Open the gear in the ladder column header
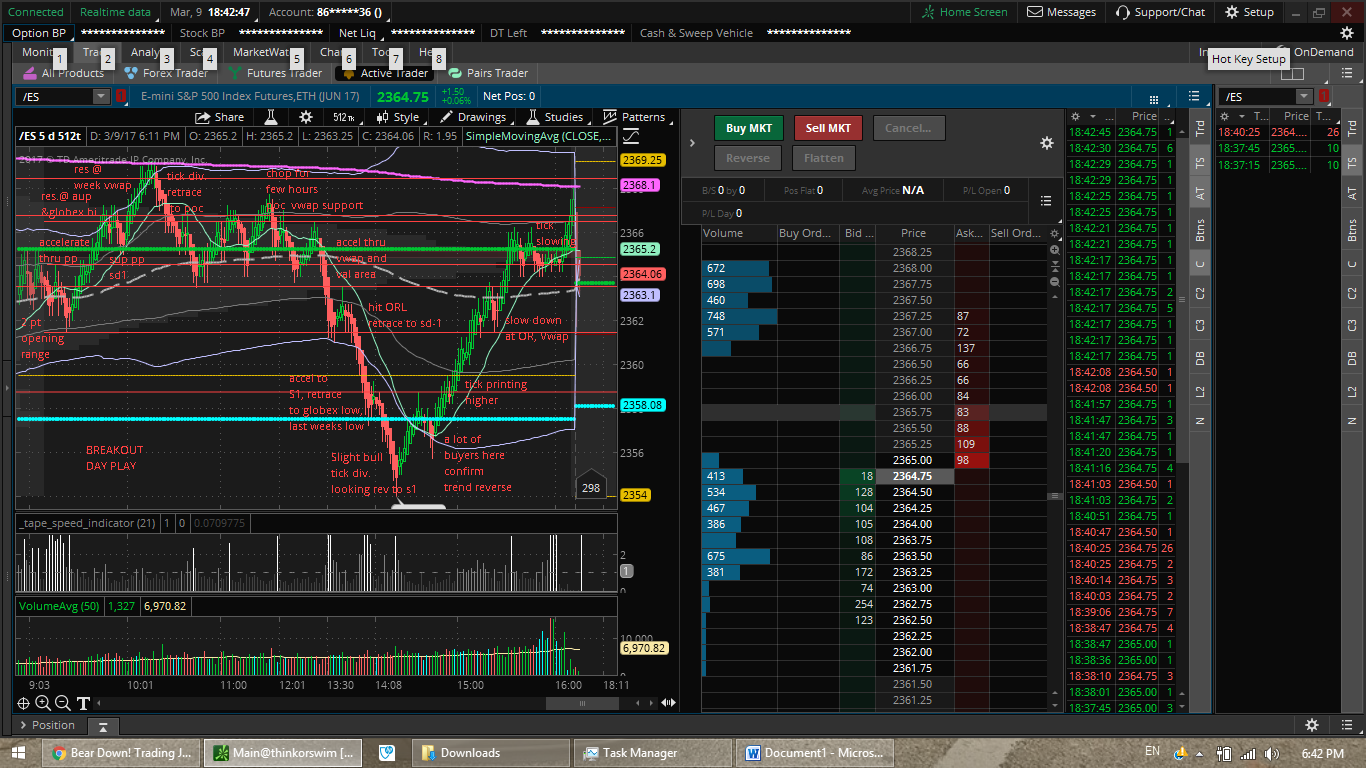The image size is (1366, 768). tap(1052, 233)
